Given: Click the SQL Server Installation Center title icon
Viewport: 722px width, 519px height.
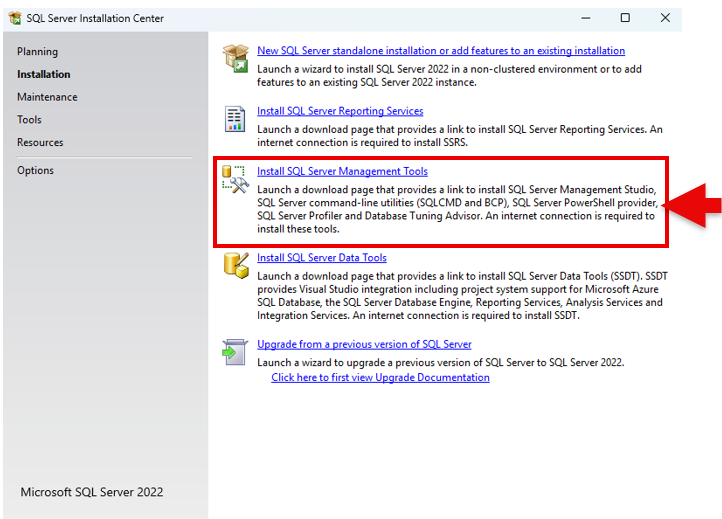Looking at the screenshot, I should [15, 18].
